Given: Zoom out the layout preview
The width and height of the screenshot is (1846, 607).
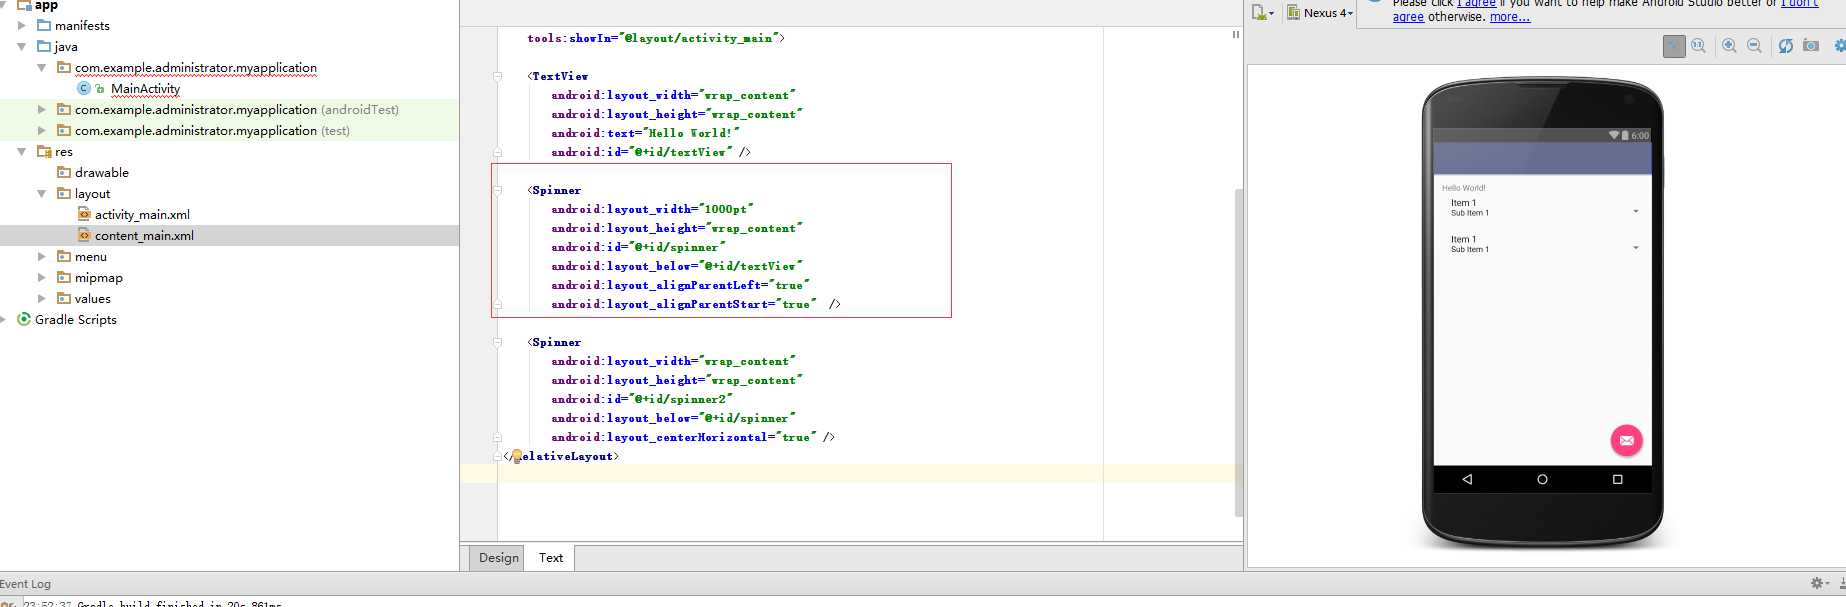Looking at the screenshot, I should pos(1754,46).
